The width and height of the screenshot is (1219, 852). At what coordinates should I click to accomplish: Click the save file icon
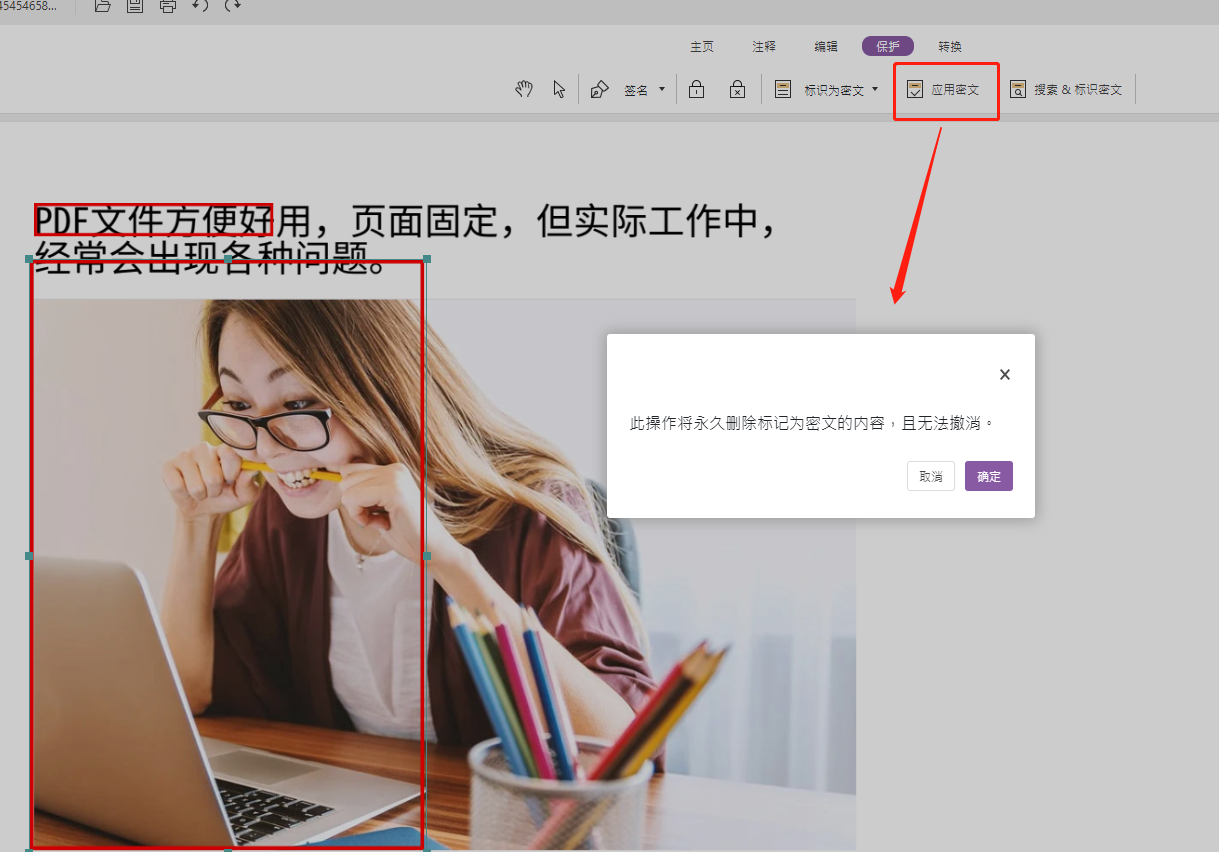(x=134, y=6)
